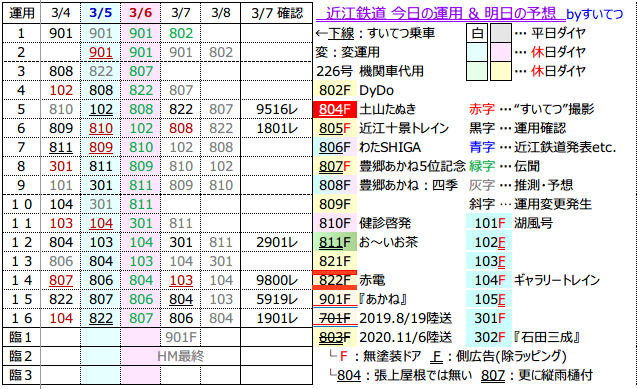This screenshot has width=637, height=389.
Task: Click the underlined 822 in row 16
Action: click(x=100, y=318)
